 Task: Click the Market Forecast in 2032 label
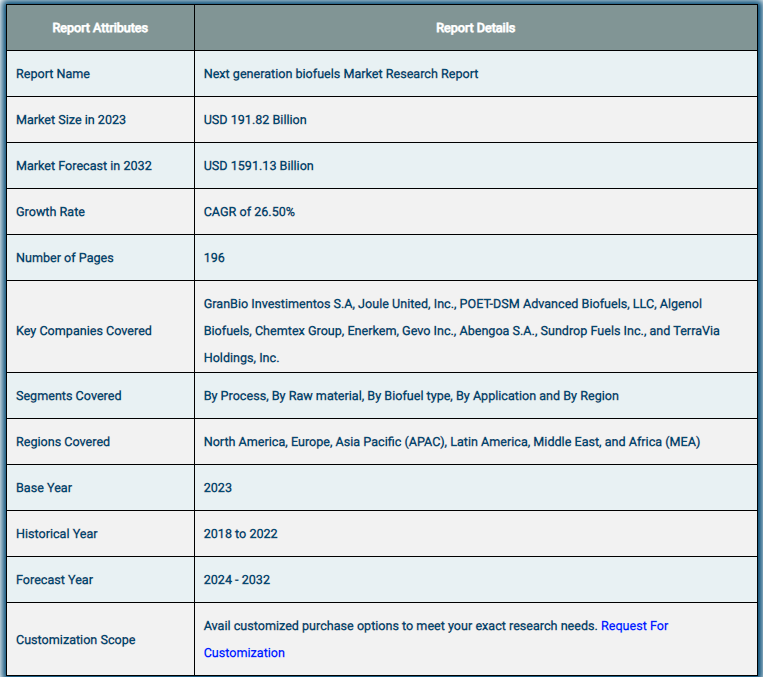pyautogui.click(x=84, y=166)
